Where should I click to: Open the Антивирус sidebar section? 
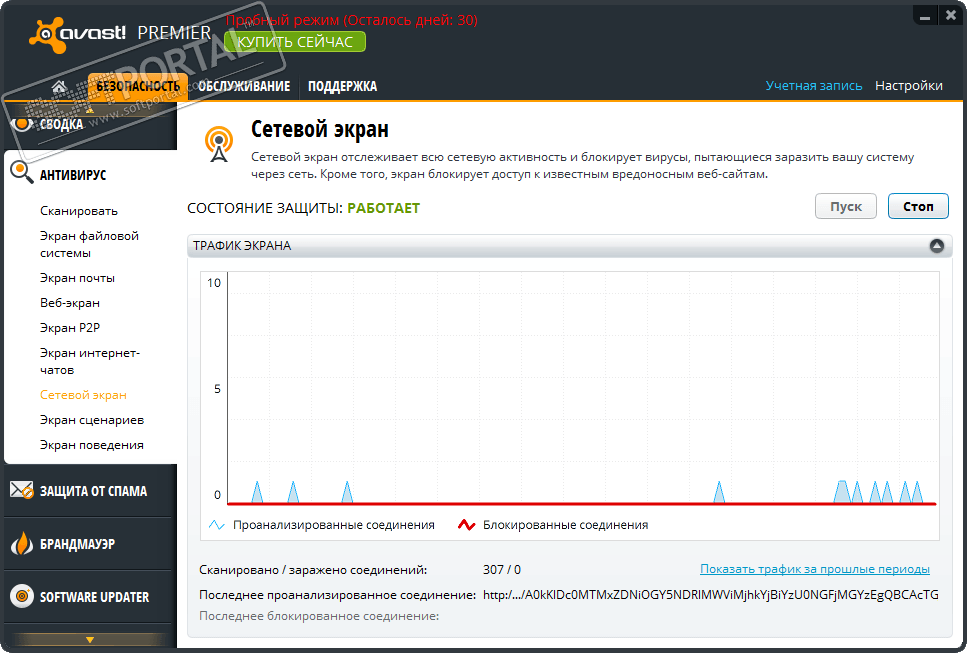(x=73, y=175)
